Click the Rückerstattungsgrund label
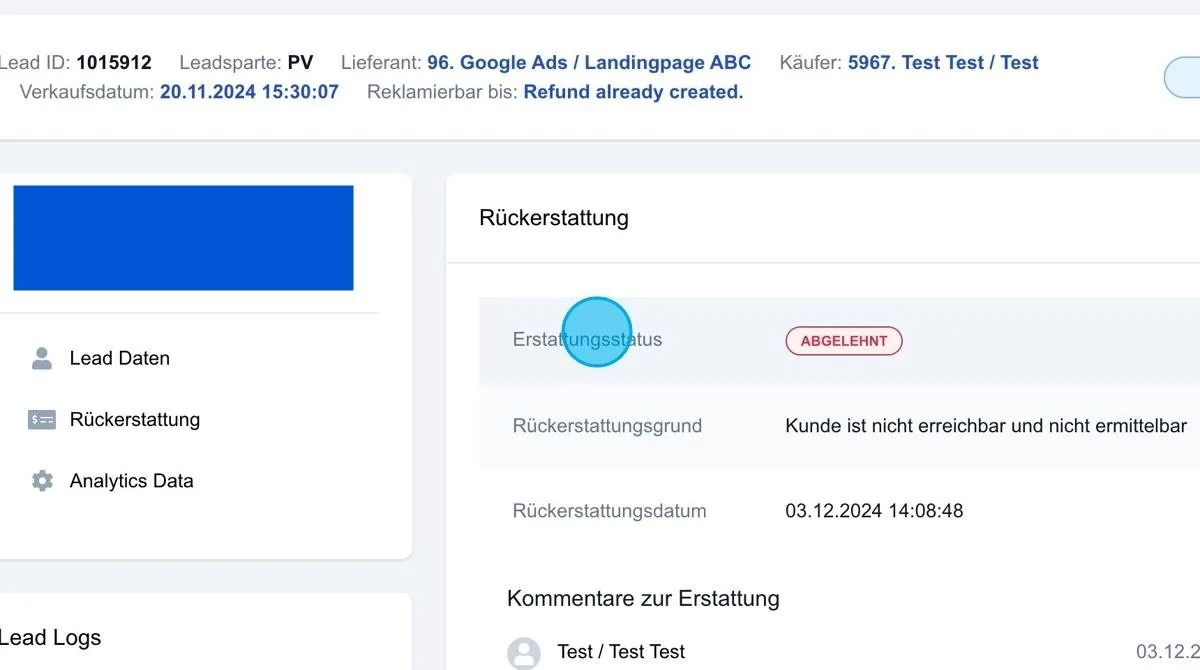 (607, 426)
